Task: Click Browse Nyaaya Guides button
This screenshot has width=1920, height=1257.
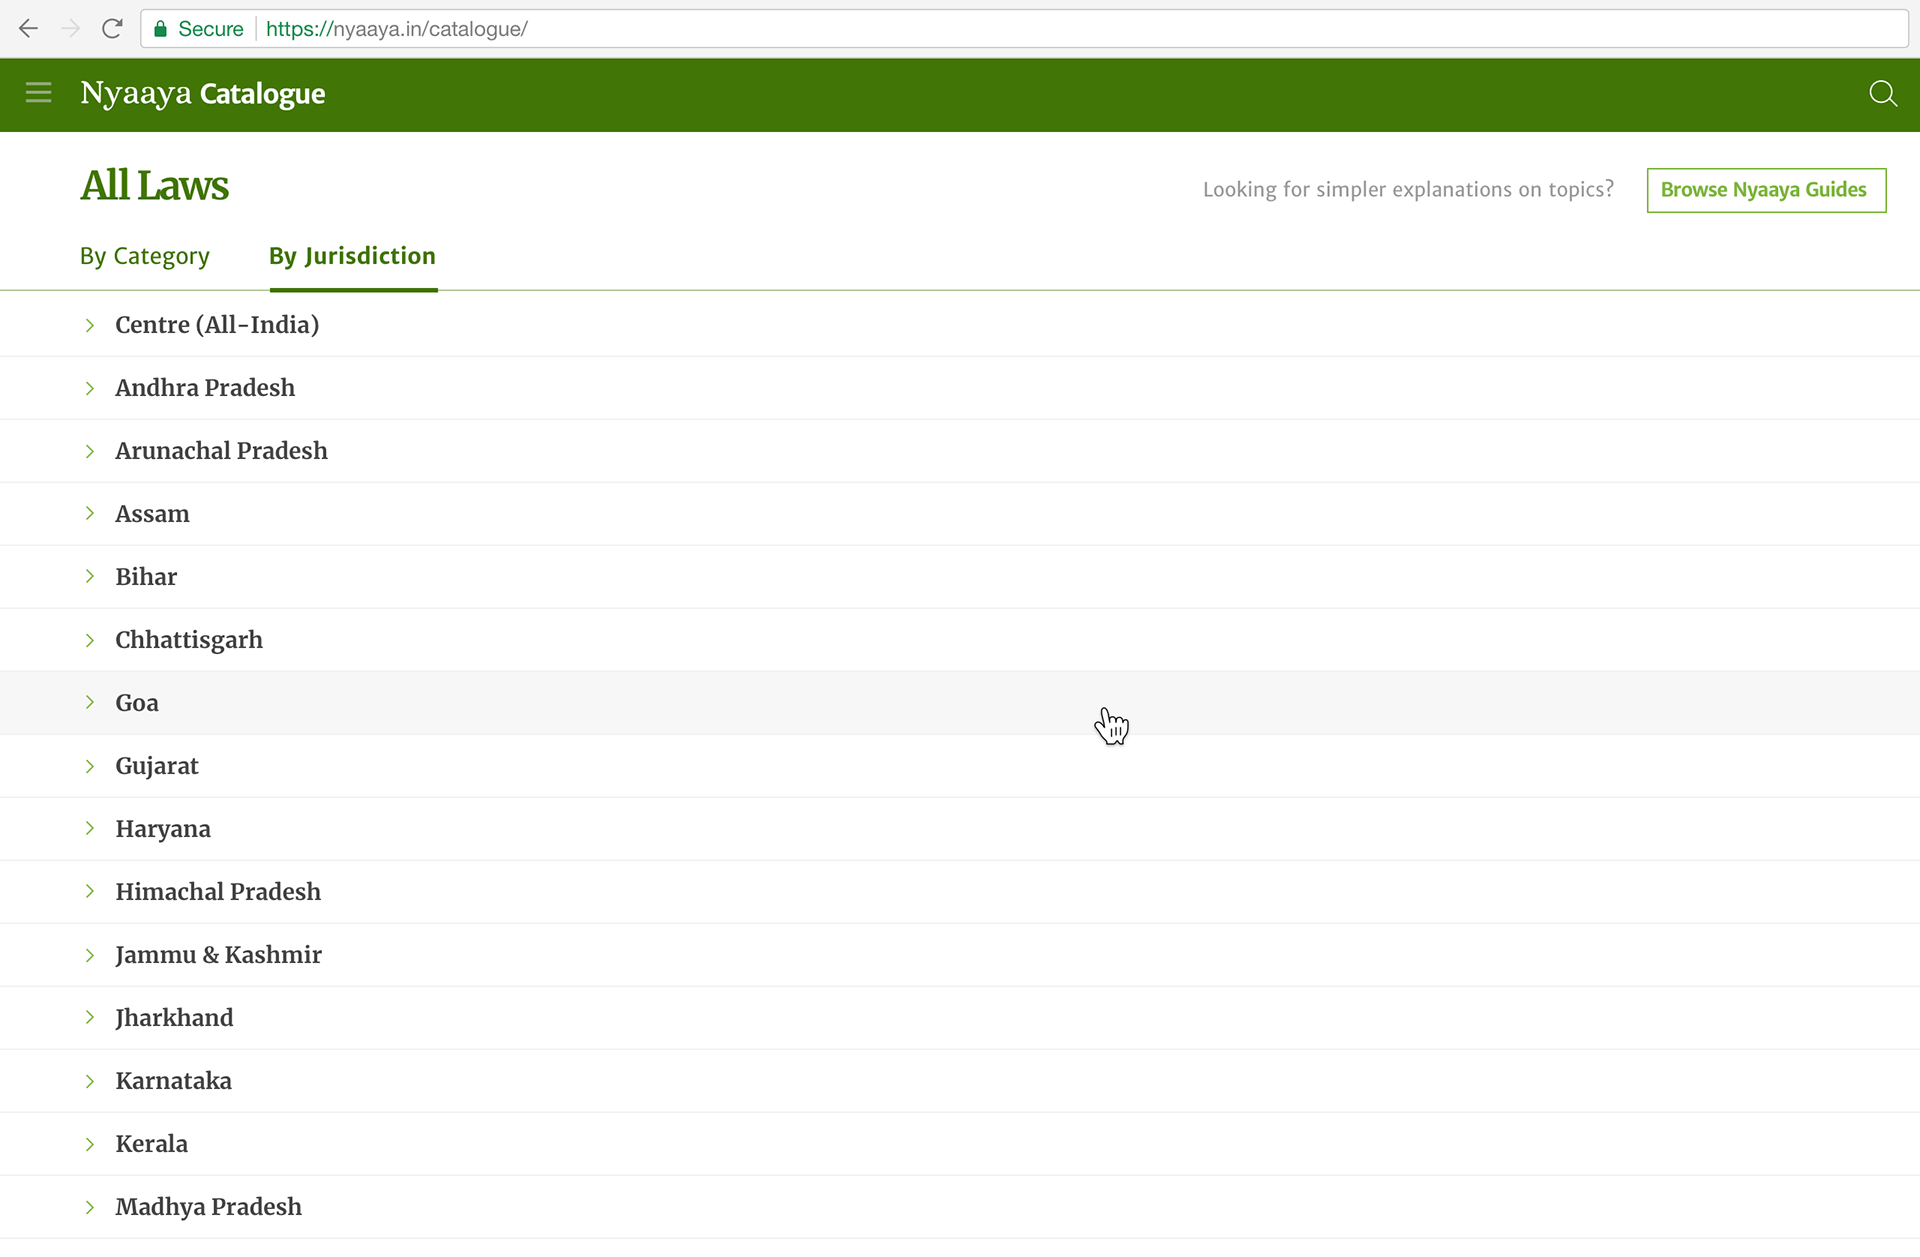Action: [x=1765, y=190]
